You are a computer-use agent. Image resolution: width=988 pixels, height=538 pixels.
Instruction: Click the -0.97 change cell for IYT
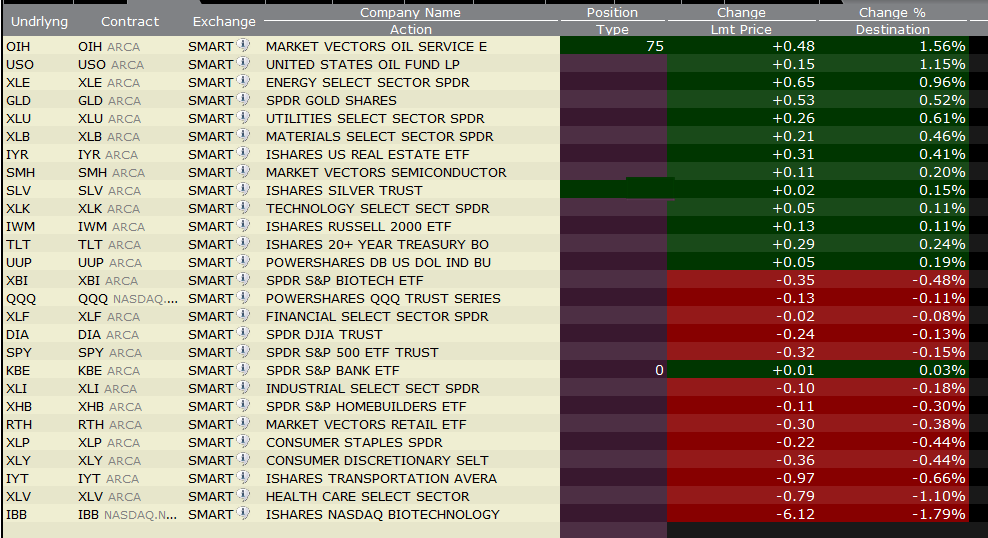point(795,479)
